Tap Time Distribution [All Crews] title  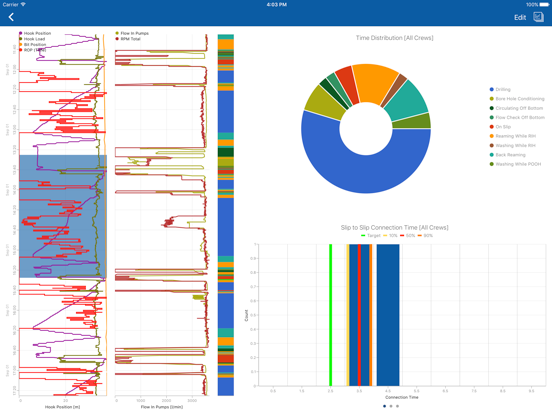point(394,38)
